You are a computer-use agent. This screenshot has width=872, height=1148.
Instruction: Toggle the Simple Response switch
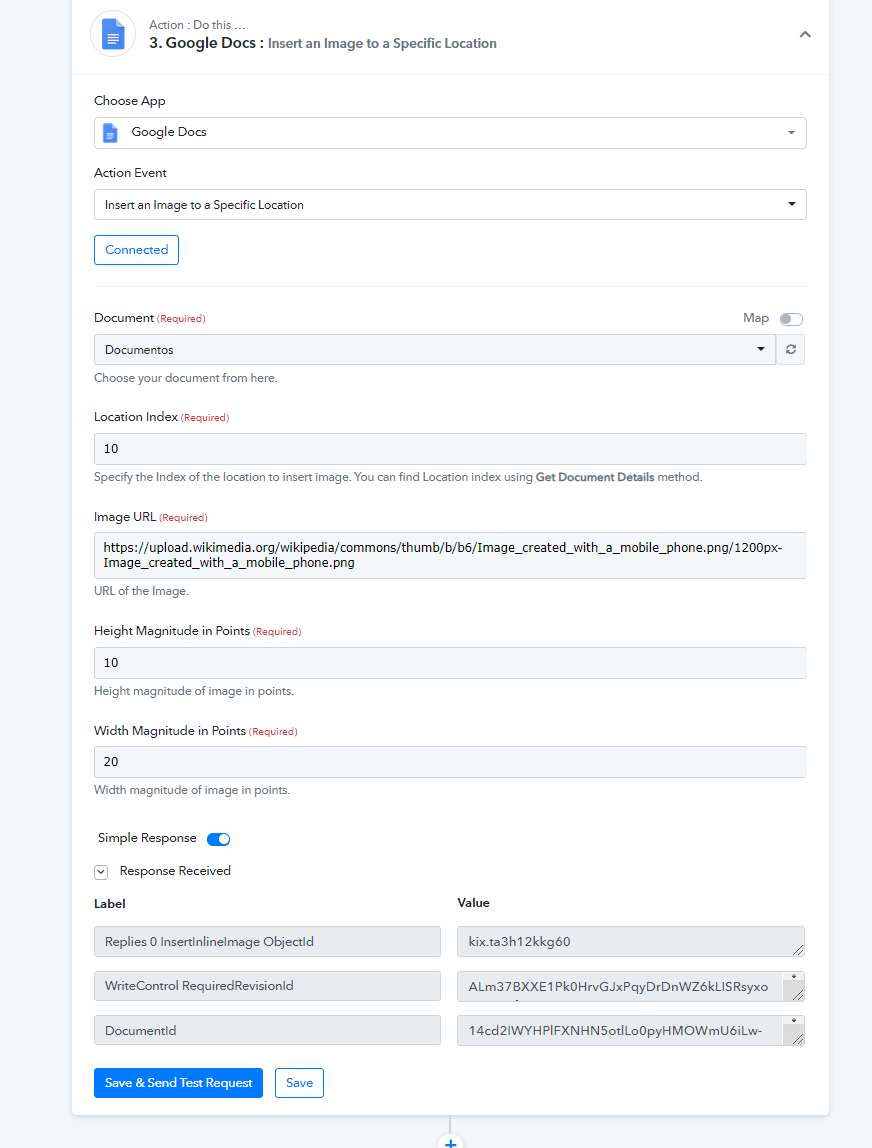pos(218,839)
